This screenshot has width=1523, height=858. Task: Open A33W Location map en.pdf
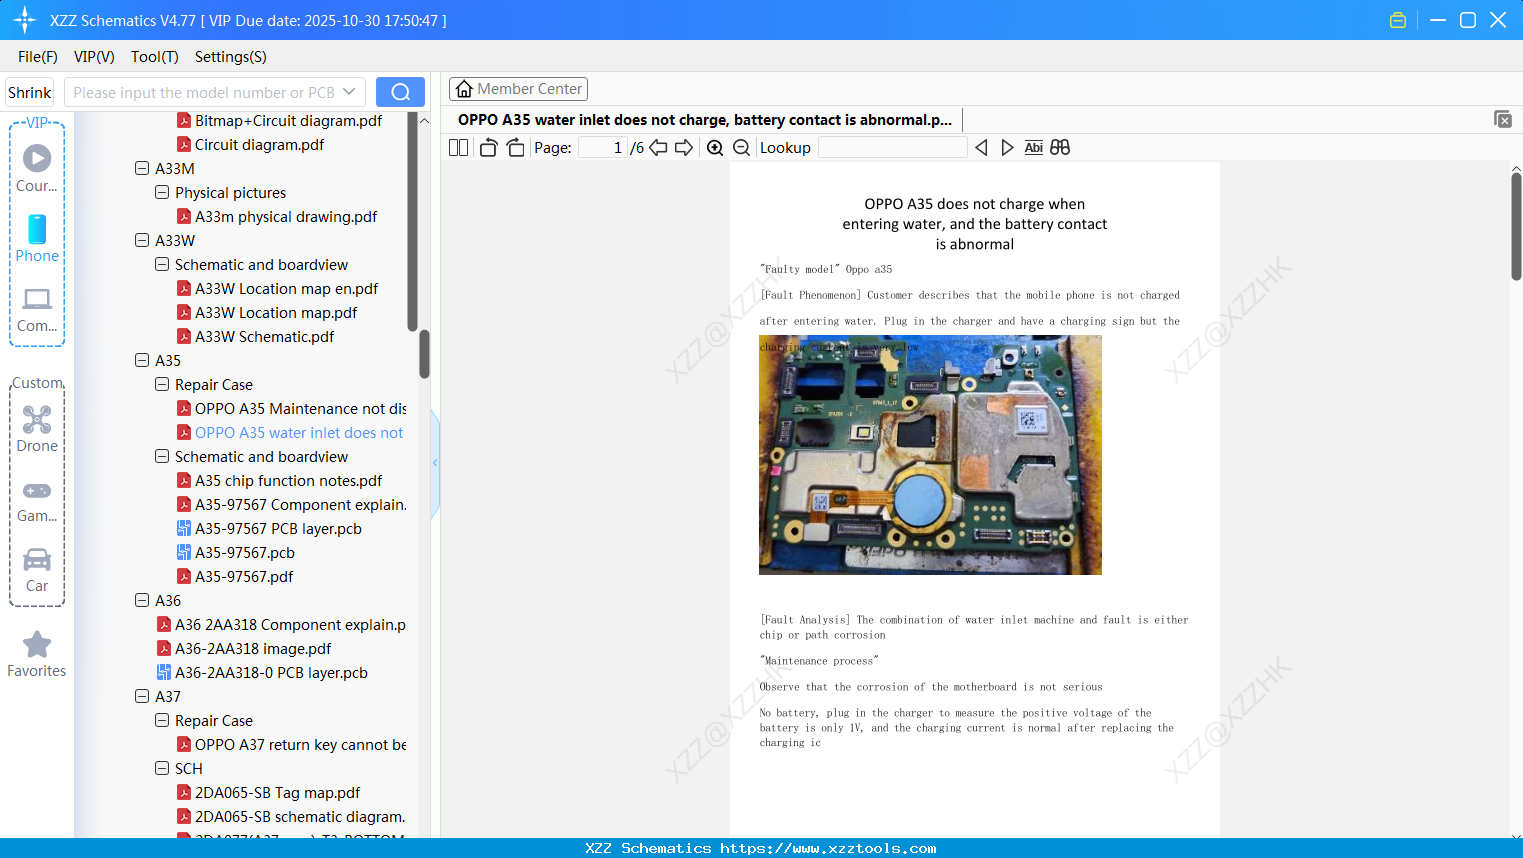click(286, 288)
